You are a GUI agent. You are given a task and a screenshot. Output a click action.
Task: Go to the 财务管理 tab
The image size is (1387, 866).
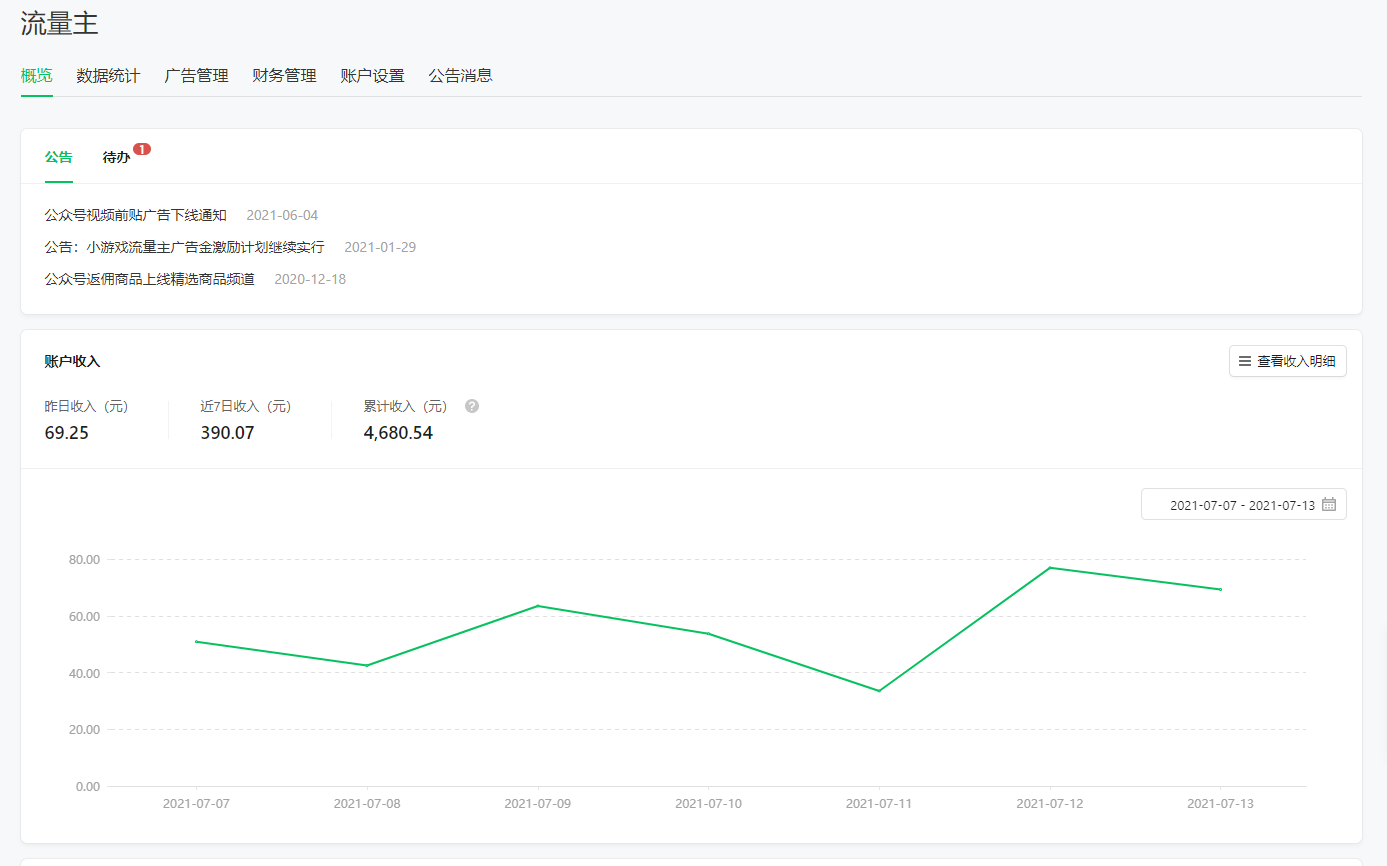(284, 76)
